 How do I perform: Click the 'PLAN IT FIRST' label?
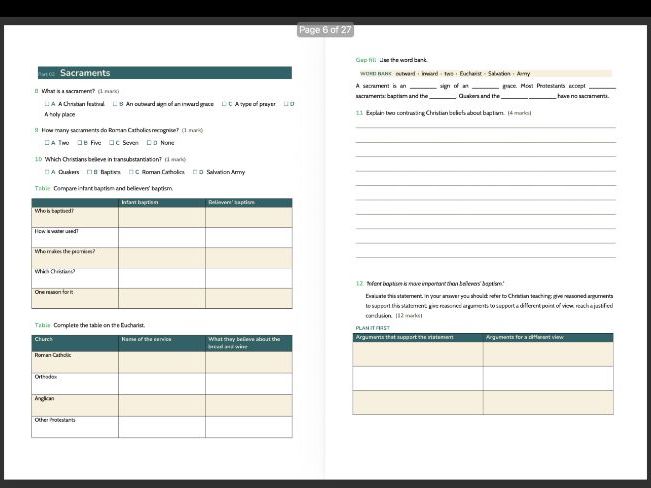[x=372, y=328]
